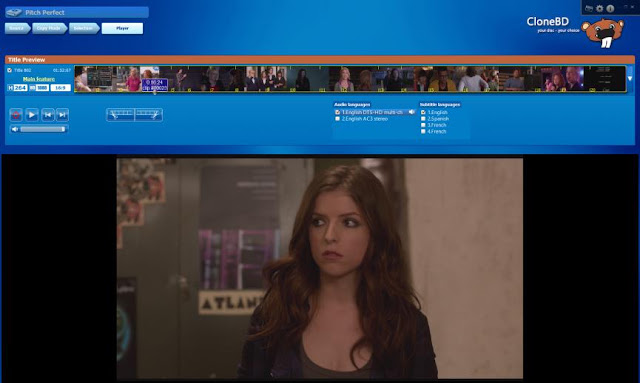Set the cut end marker scissors button
Viewport: 640px width, 383px height.
click(x=149, y=115)
